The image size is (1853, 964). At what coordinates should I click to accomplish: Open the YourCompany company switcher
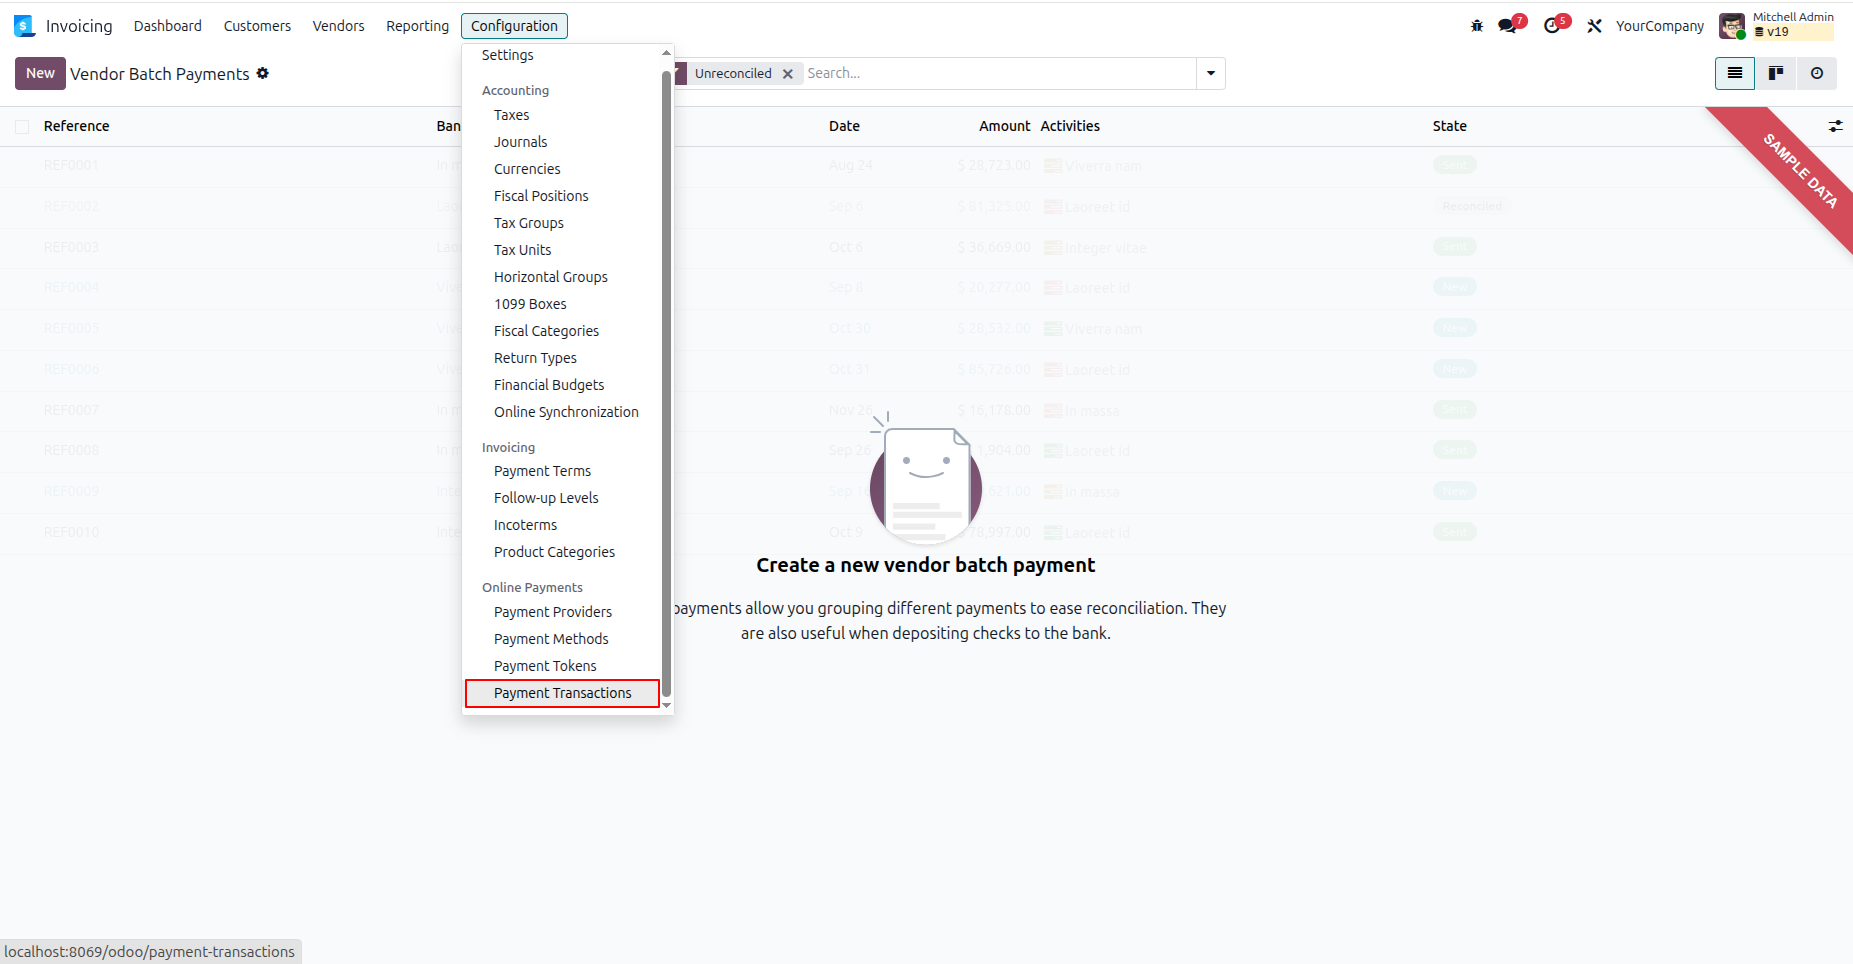(1660, 26)
